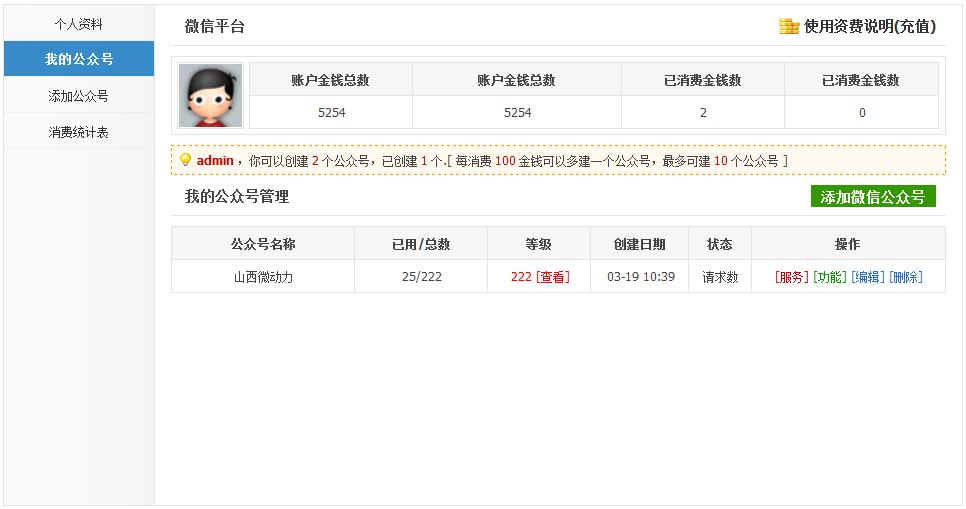The image size is (966, 509).
Task: Click the green 添加微信公众号 button
Action: 873,197
